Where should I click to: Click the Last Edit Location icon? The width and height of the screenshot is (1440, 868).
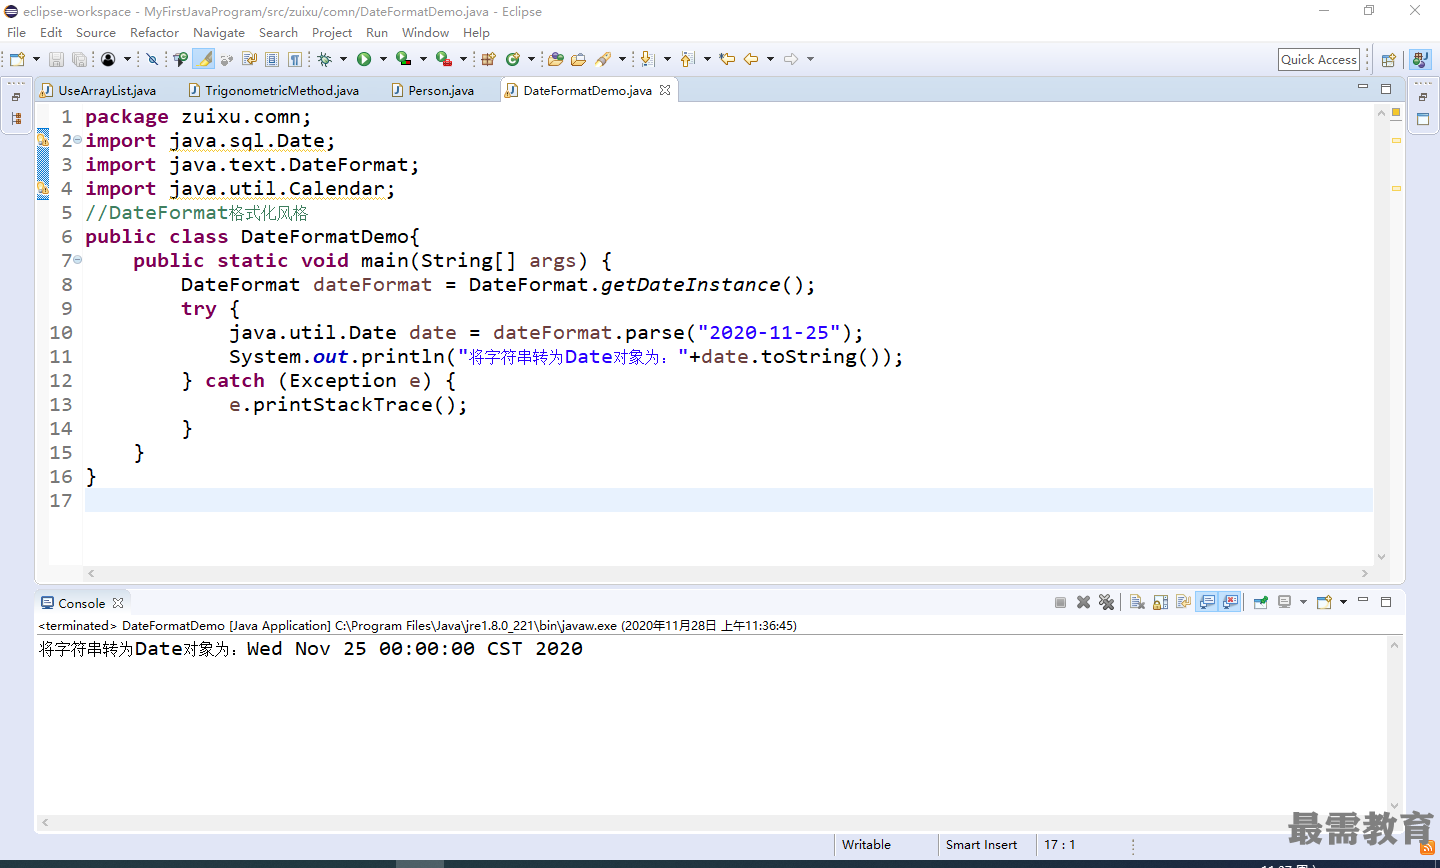pyautogui.click(x=727, y=59)
